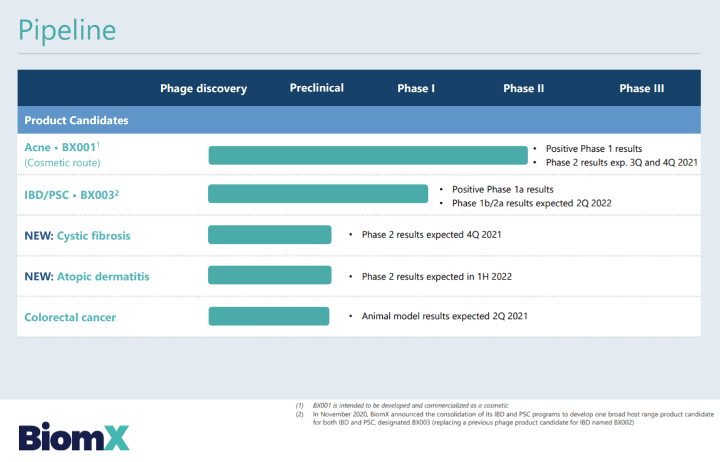Click the NEW: Atopic dermatitis label
Viewport: 720px width, 462px height.
[86, 276]
